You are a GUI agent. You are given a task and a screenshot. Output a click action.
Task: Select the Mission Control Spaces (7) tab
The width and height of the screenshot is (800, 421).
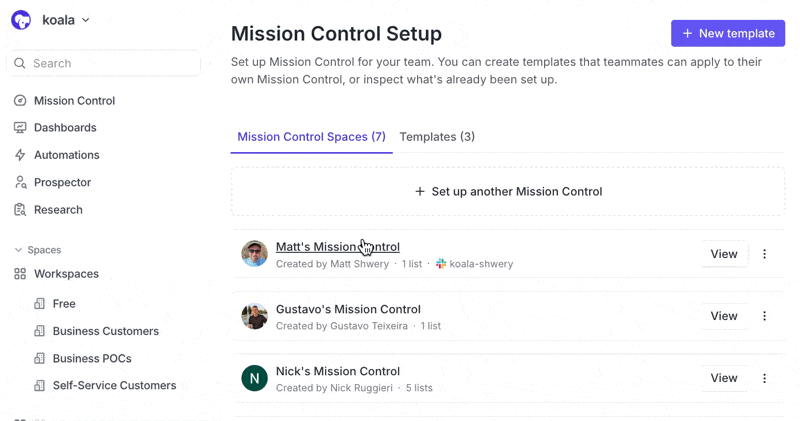[311, 137]
